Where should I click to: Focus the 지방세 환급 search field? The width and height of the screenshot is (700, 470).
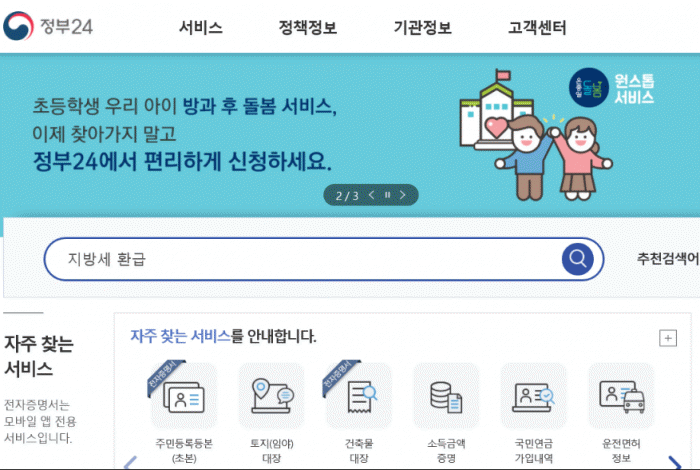(304, 259)
